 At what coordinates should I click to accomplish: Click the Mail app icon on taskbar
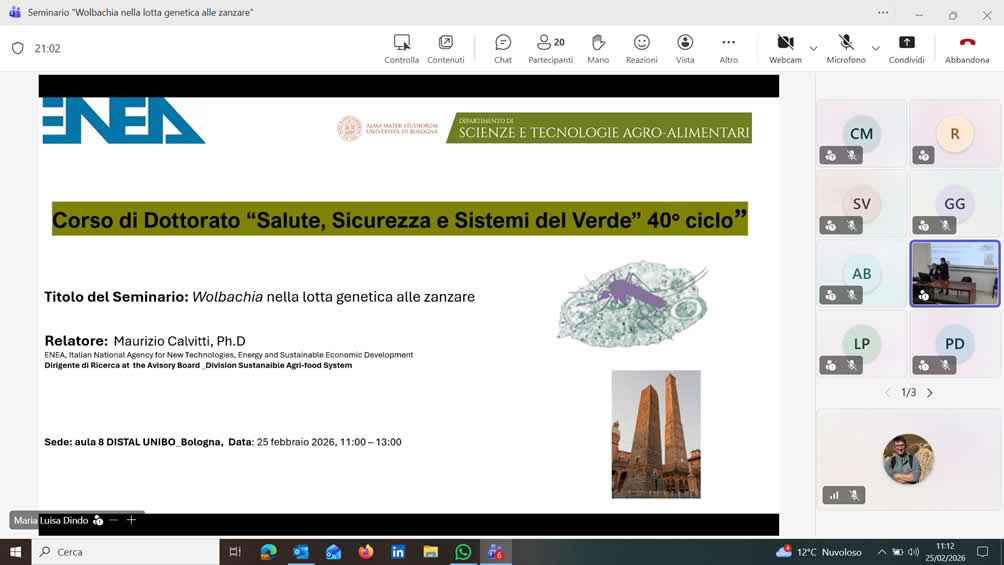click(x=333, y=552)
